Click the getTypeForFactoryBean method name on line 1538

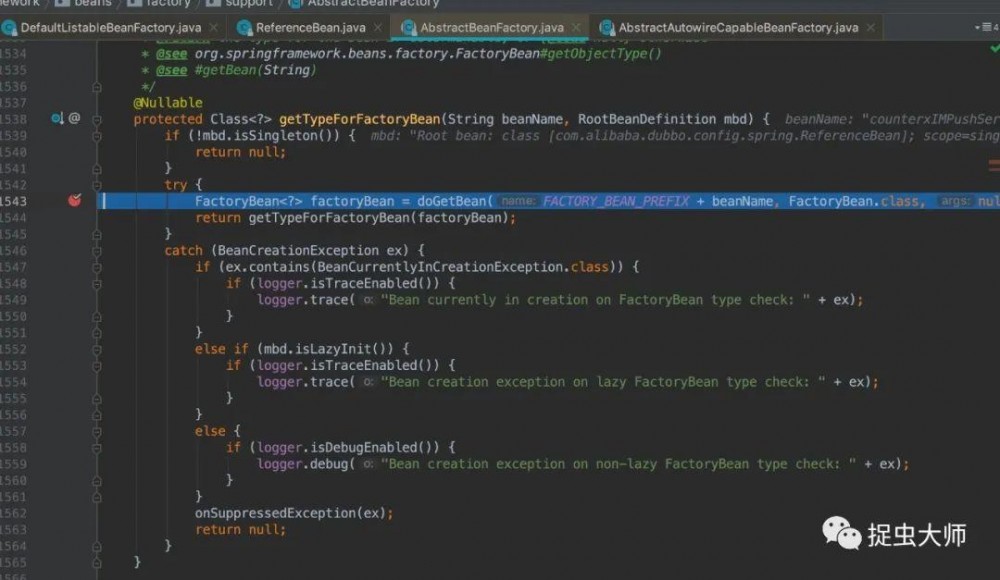pyautogui.click(x=359, y=119)
